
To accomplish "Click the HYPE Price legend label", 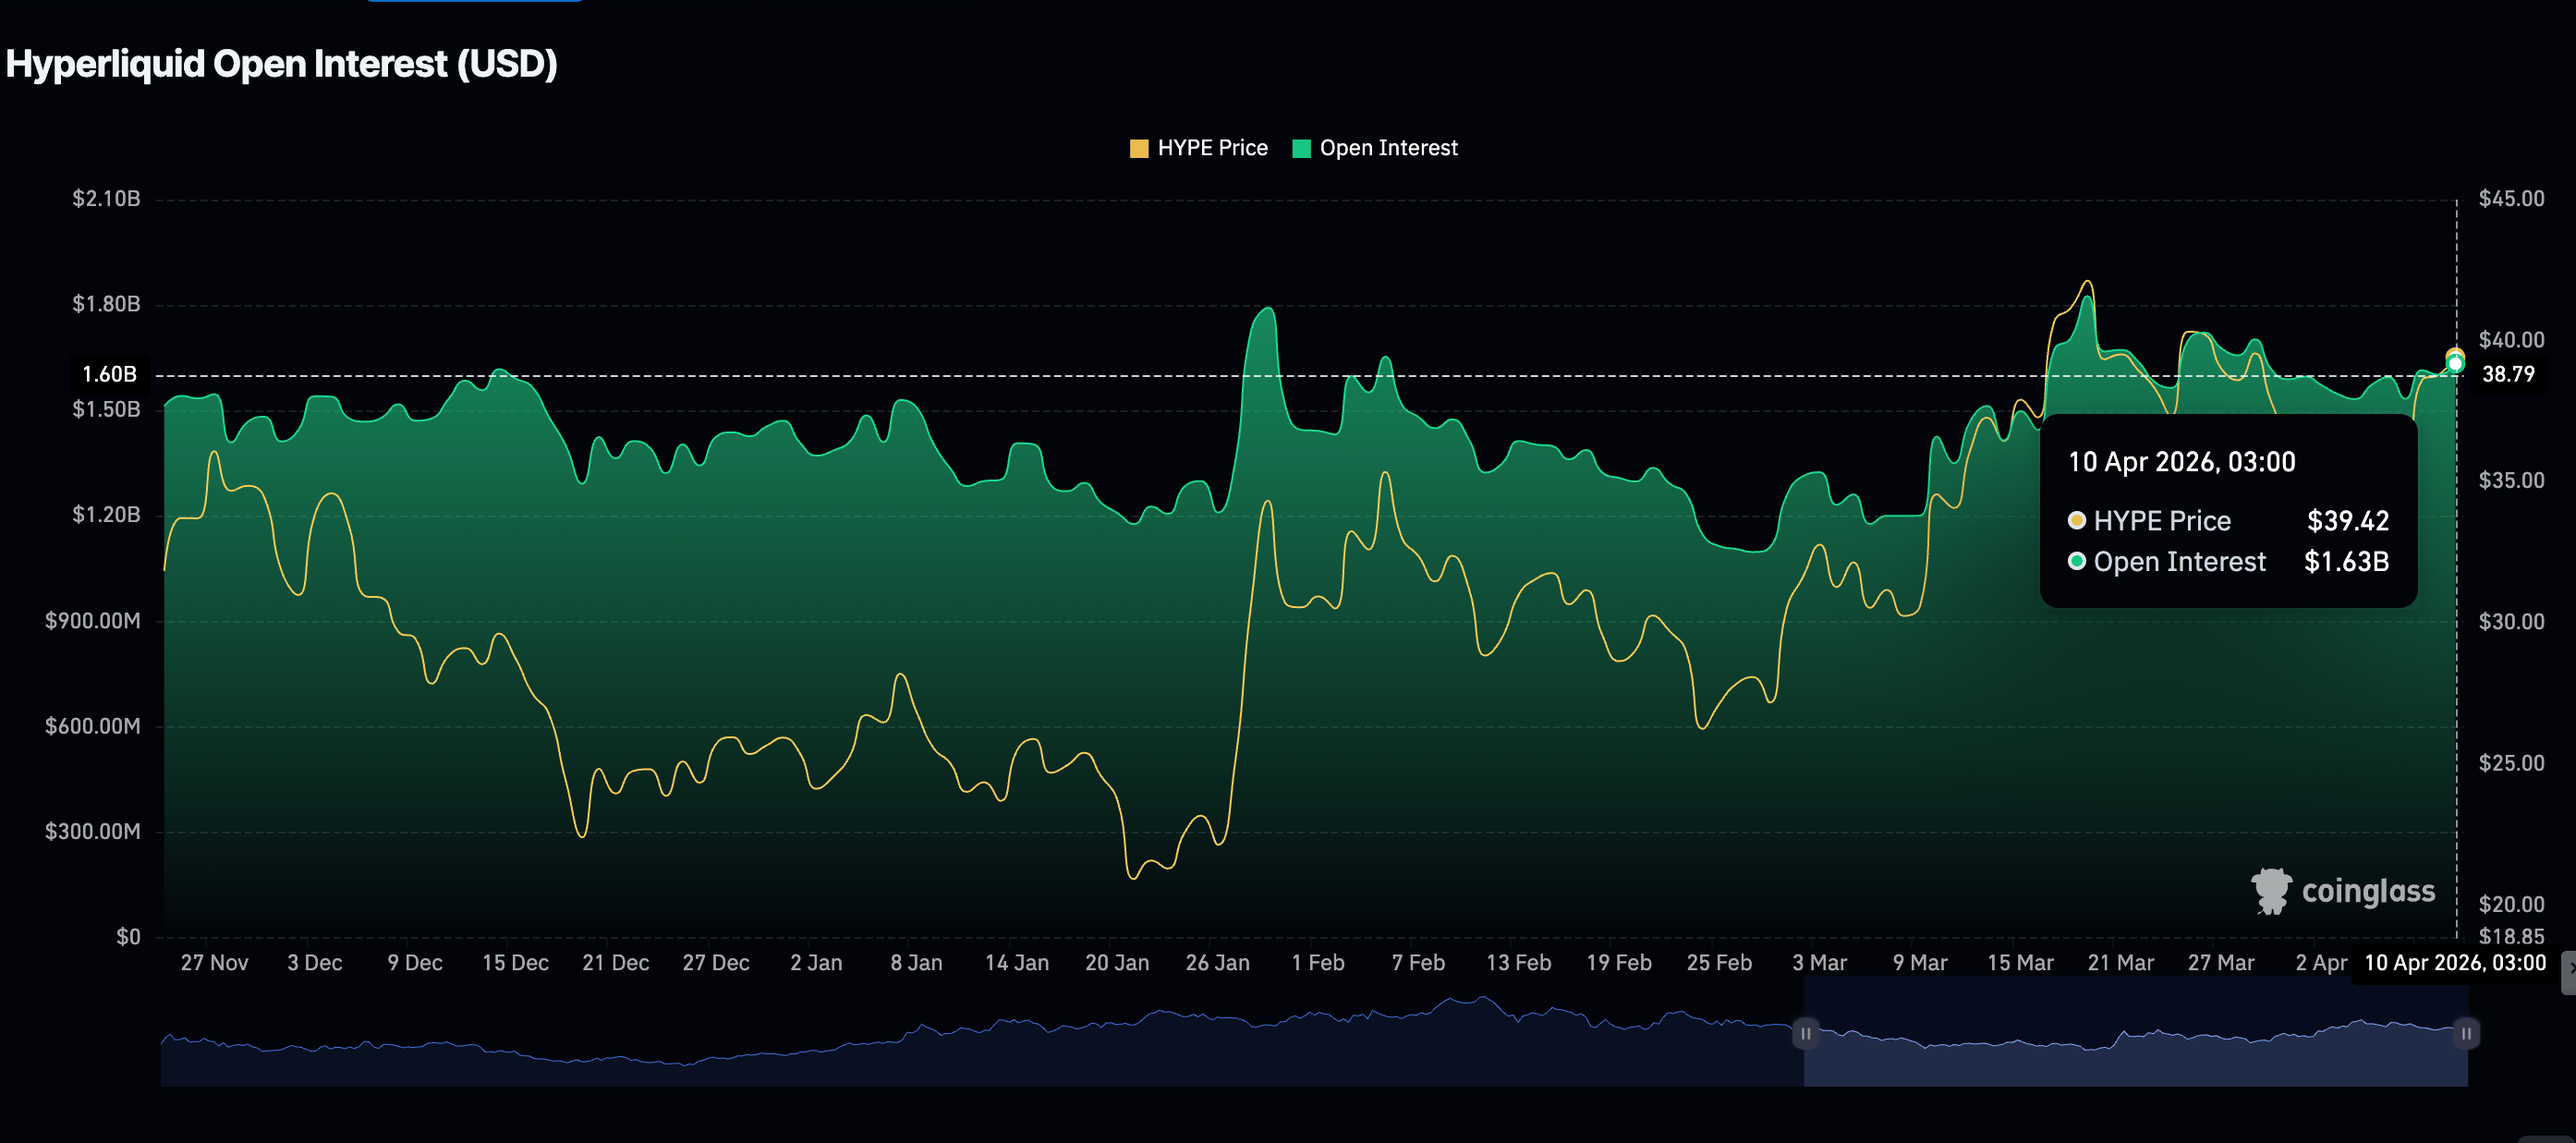I will pyautogui.click(x=1212, y=148).
